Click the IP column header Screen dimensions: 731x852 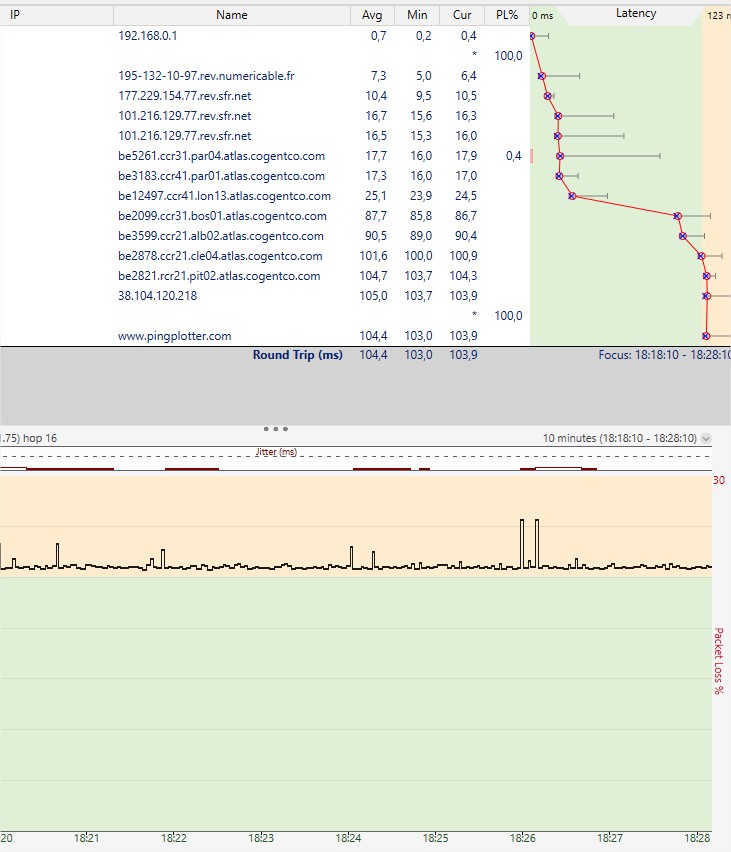click(15, 15)
